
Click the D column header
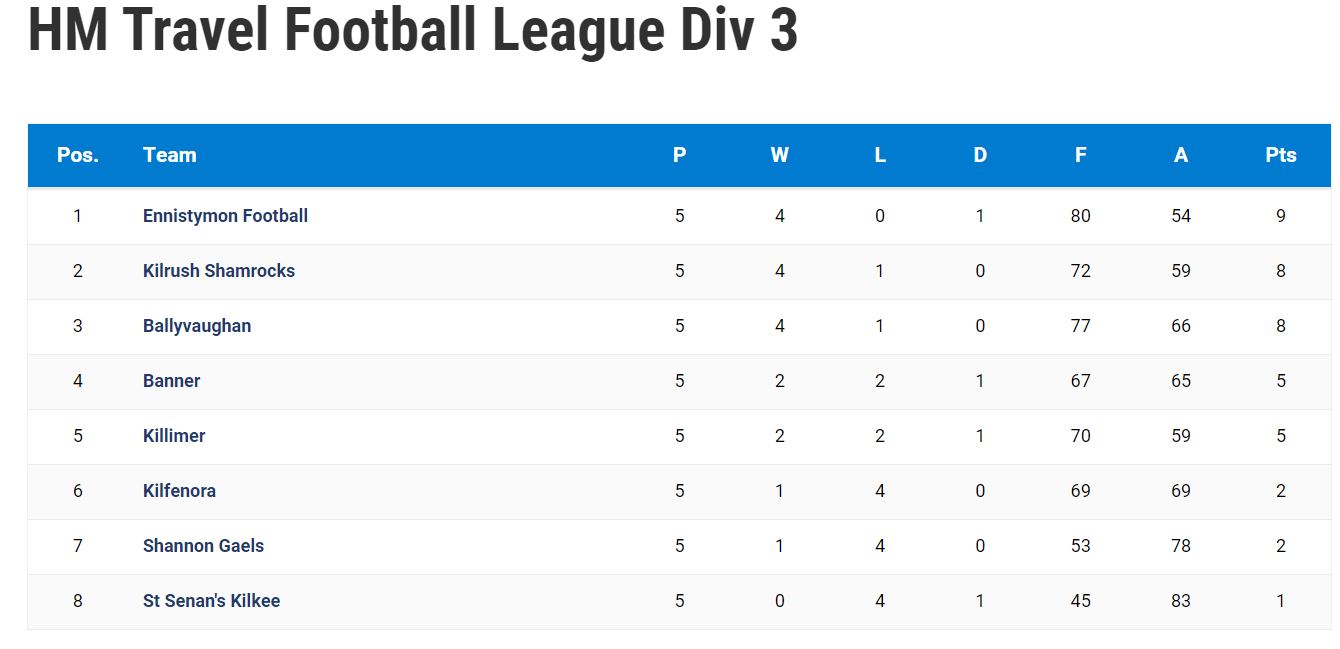click(980, 155)
